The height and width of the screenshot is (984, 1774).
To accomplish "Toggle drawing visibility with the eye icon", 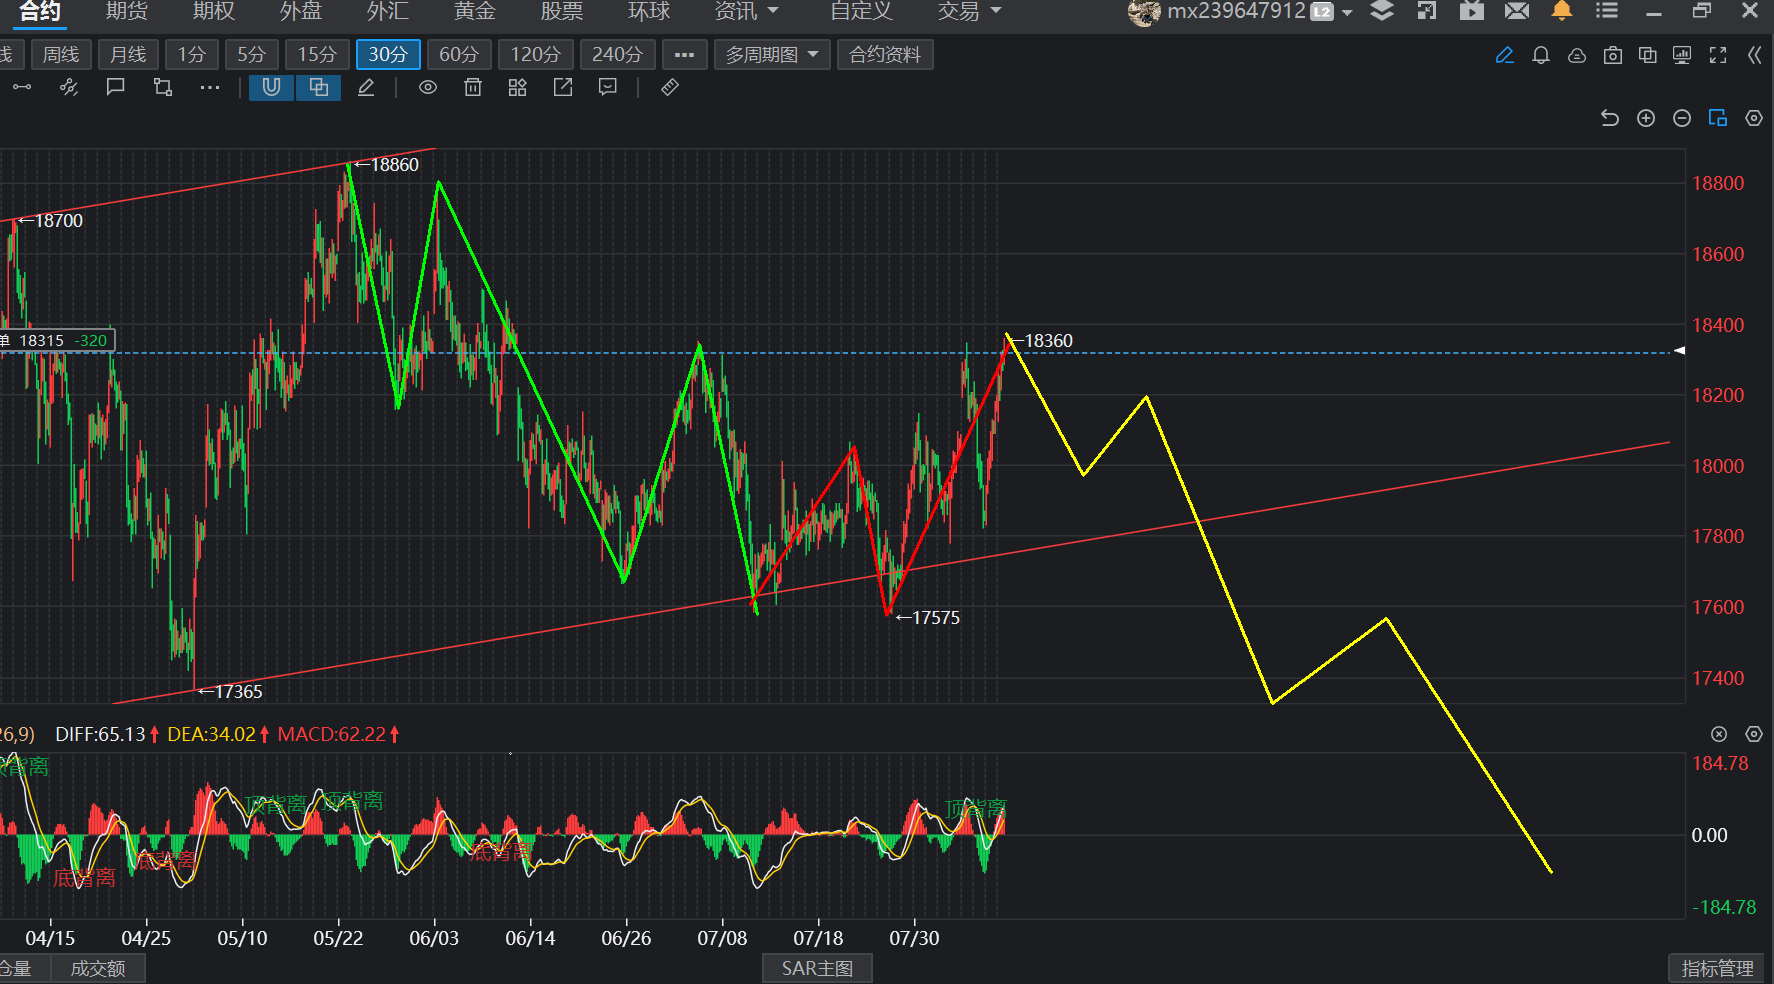I will tap(428, 88).
